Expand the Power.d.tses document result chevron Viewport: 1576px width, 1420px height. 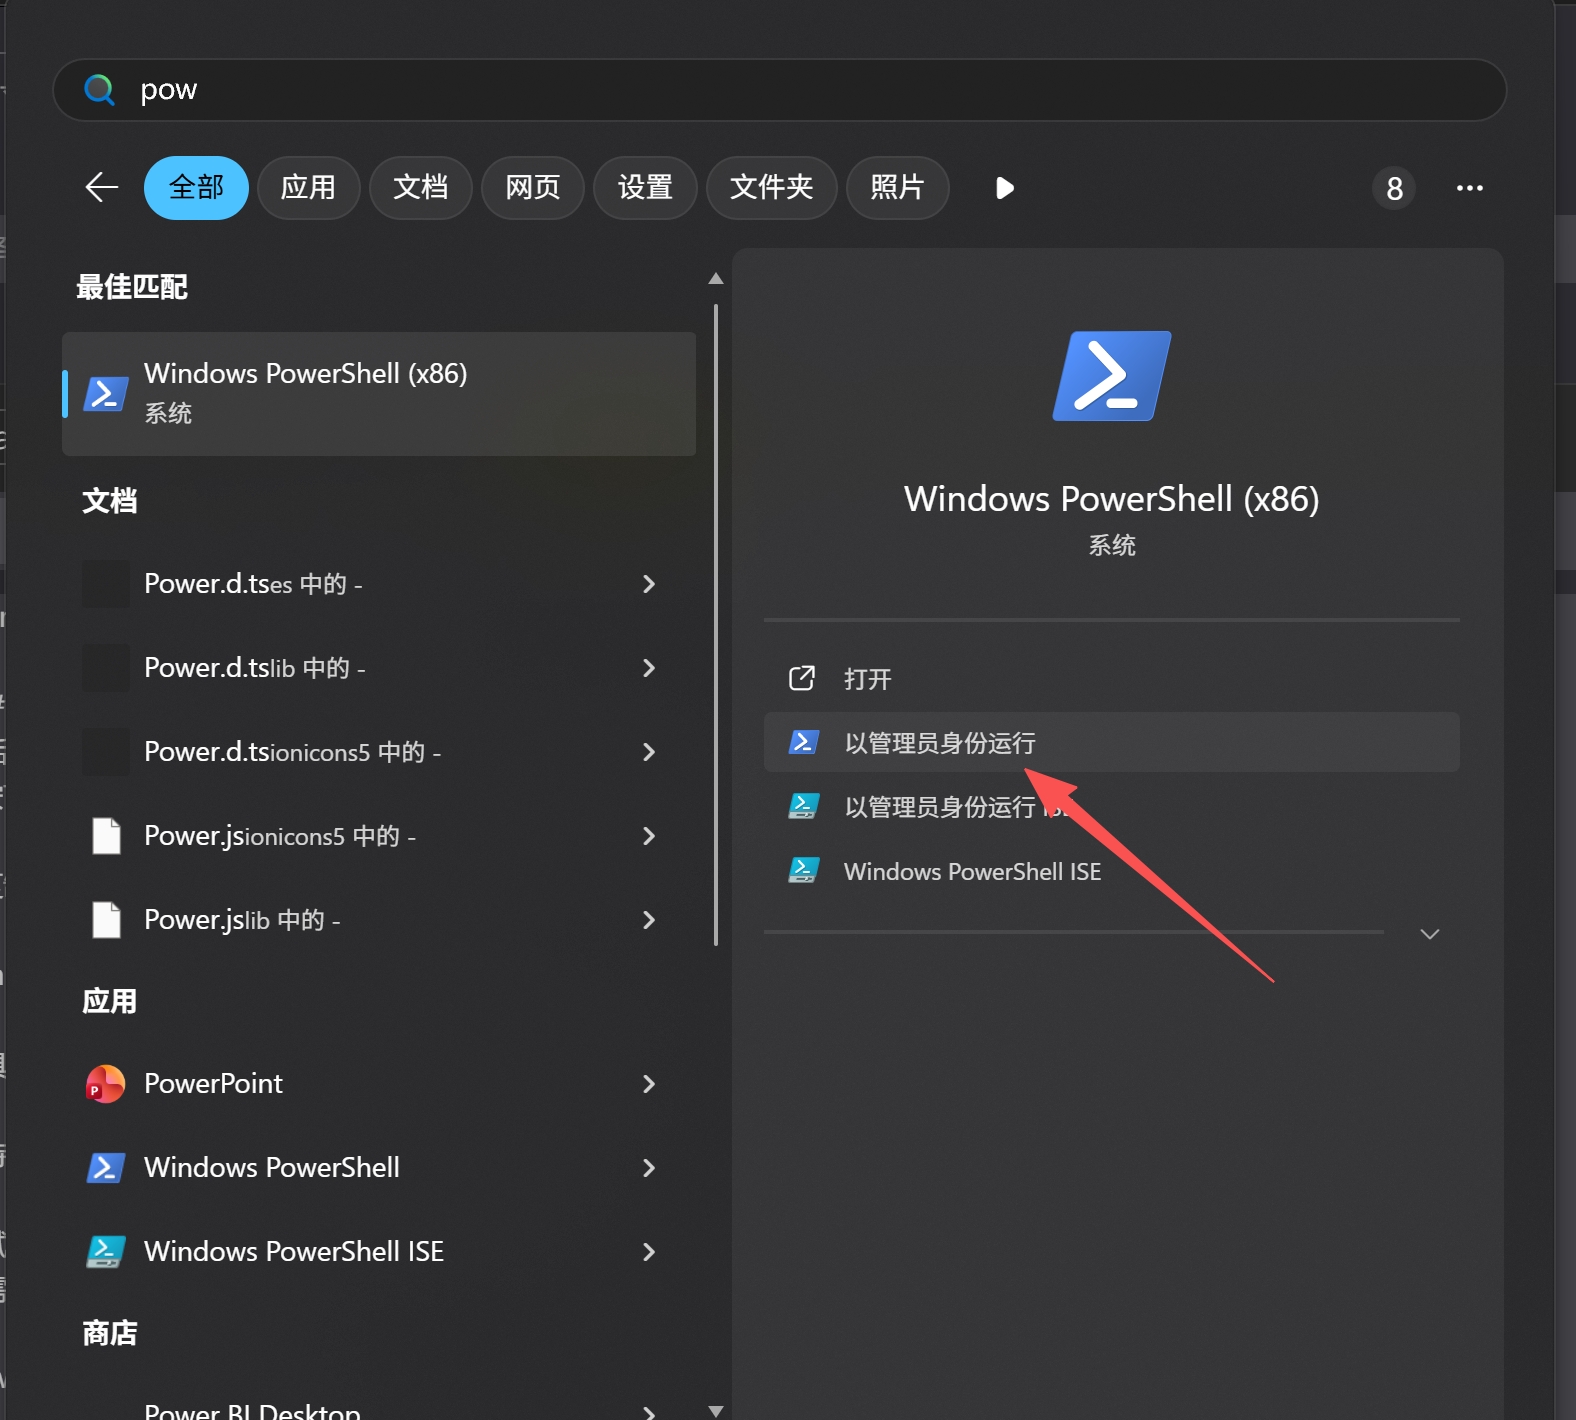click(x=649, y=584)
